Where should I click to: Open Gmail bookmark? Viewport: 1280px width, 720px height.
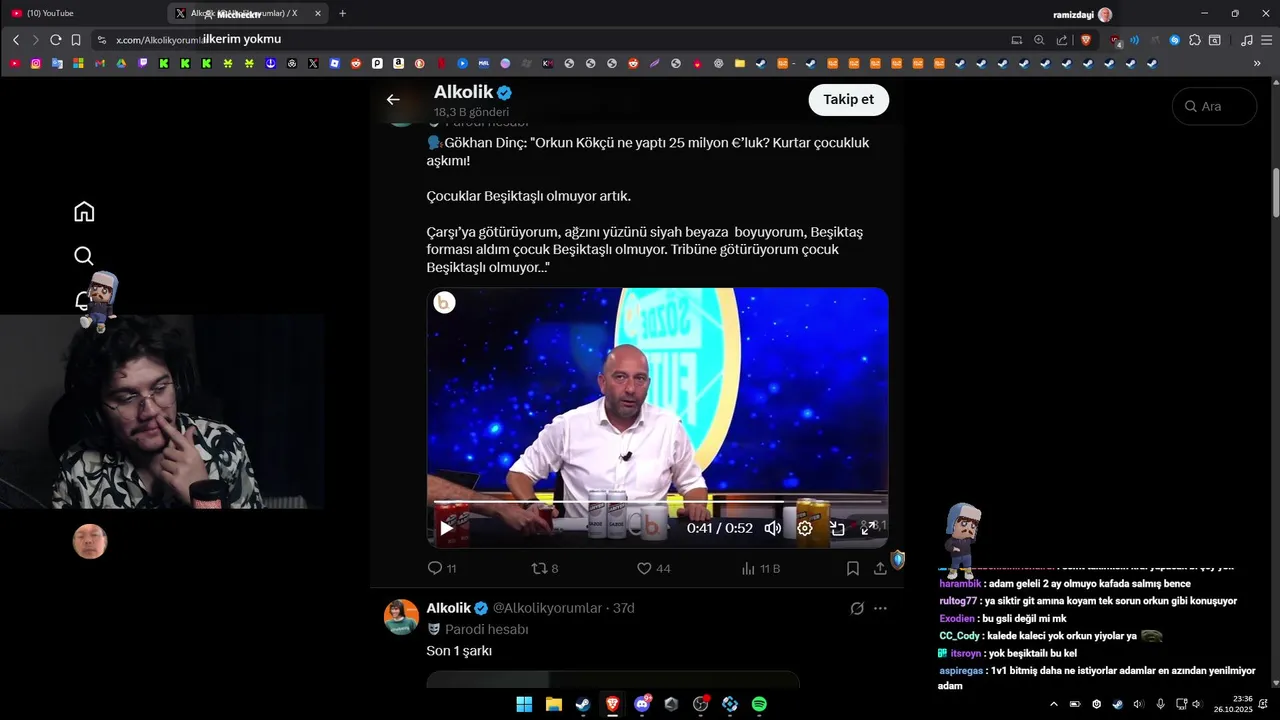point(100,63)
